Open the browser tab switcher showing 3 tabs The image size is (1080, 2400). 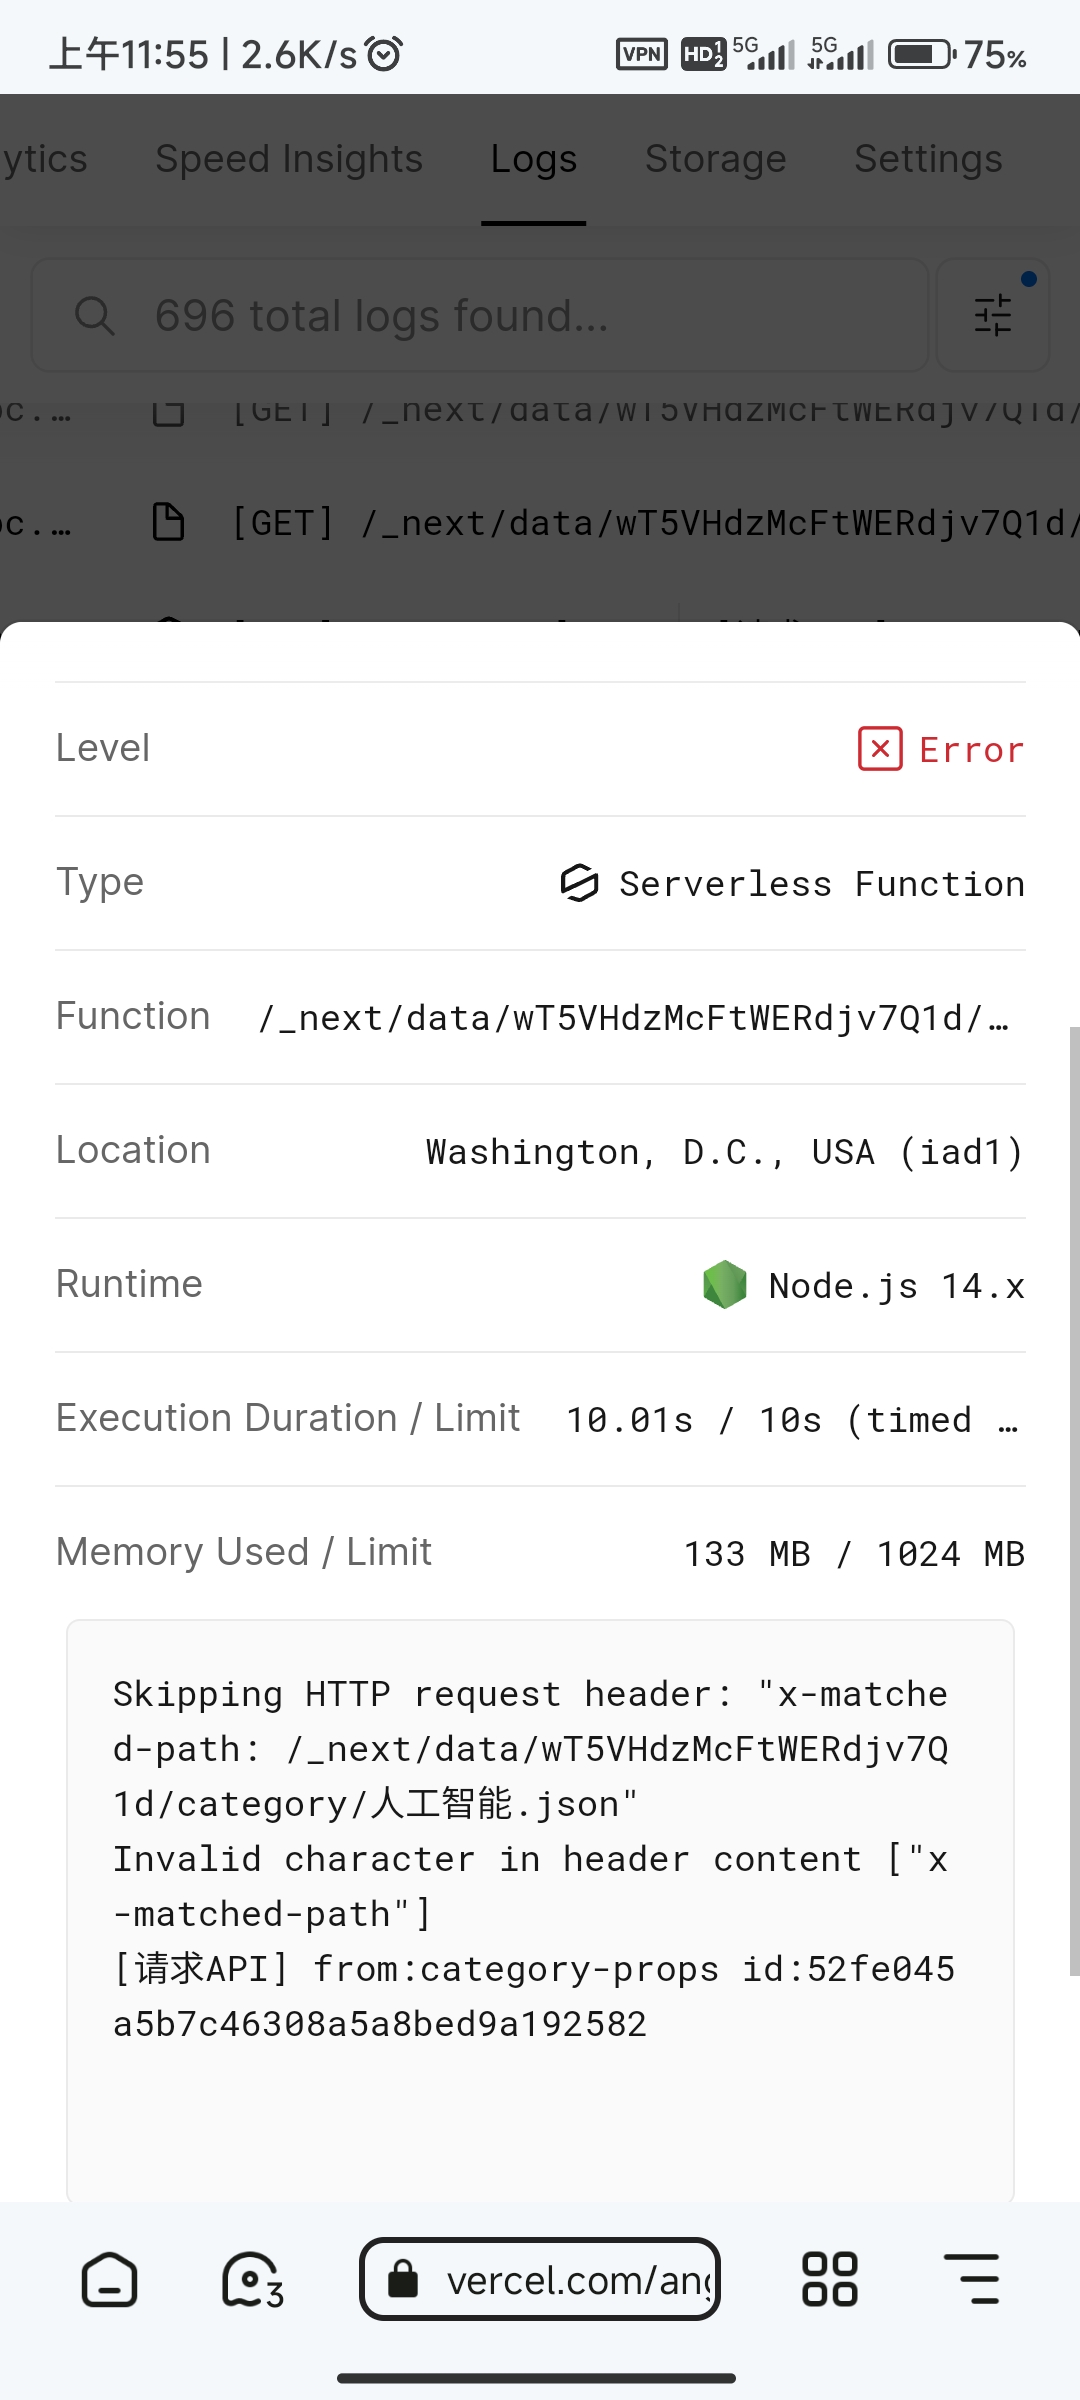point(250,2281)
